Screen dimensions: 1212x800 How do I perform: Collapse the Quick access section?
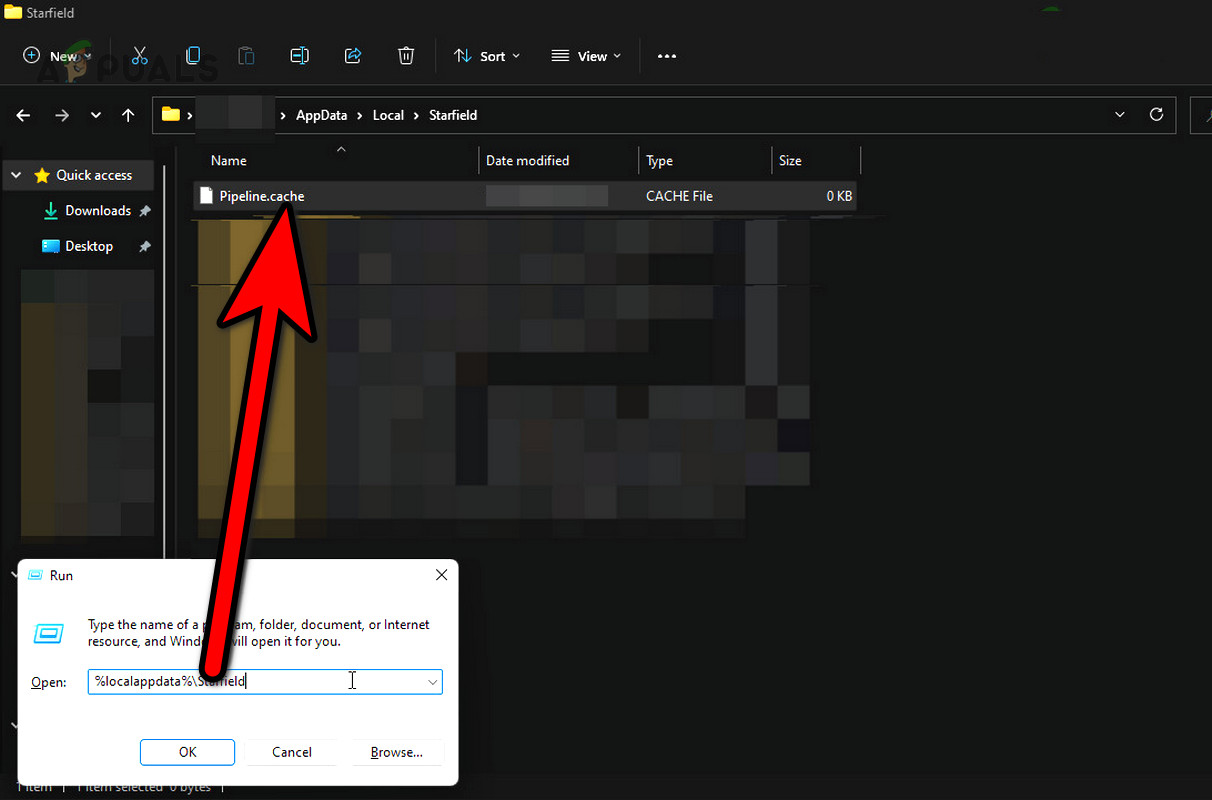[x=15, y=174]
